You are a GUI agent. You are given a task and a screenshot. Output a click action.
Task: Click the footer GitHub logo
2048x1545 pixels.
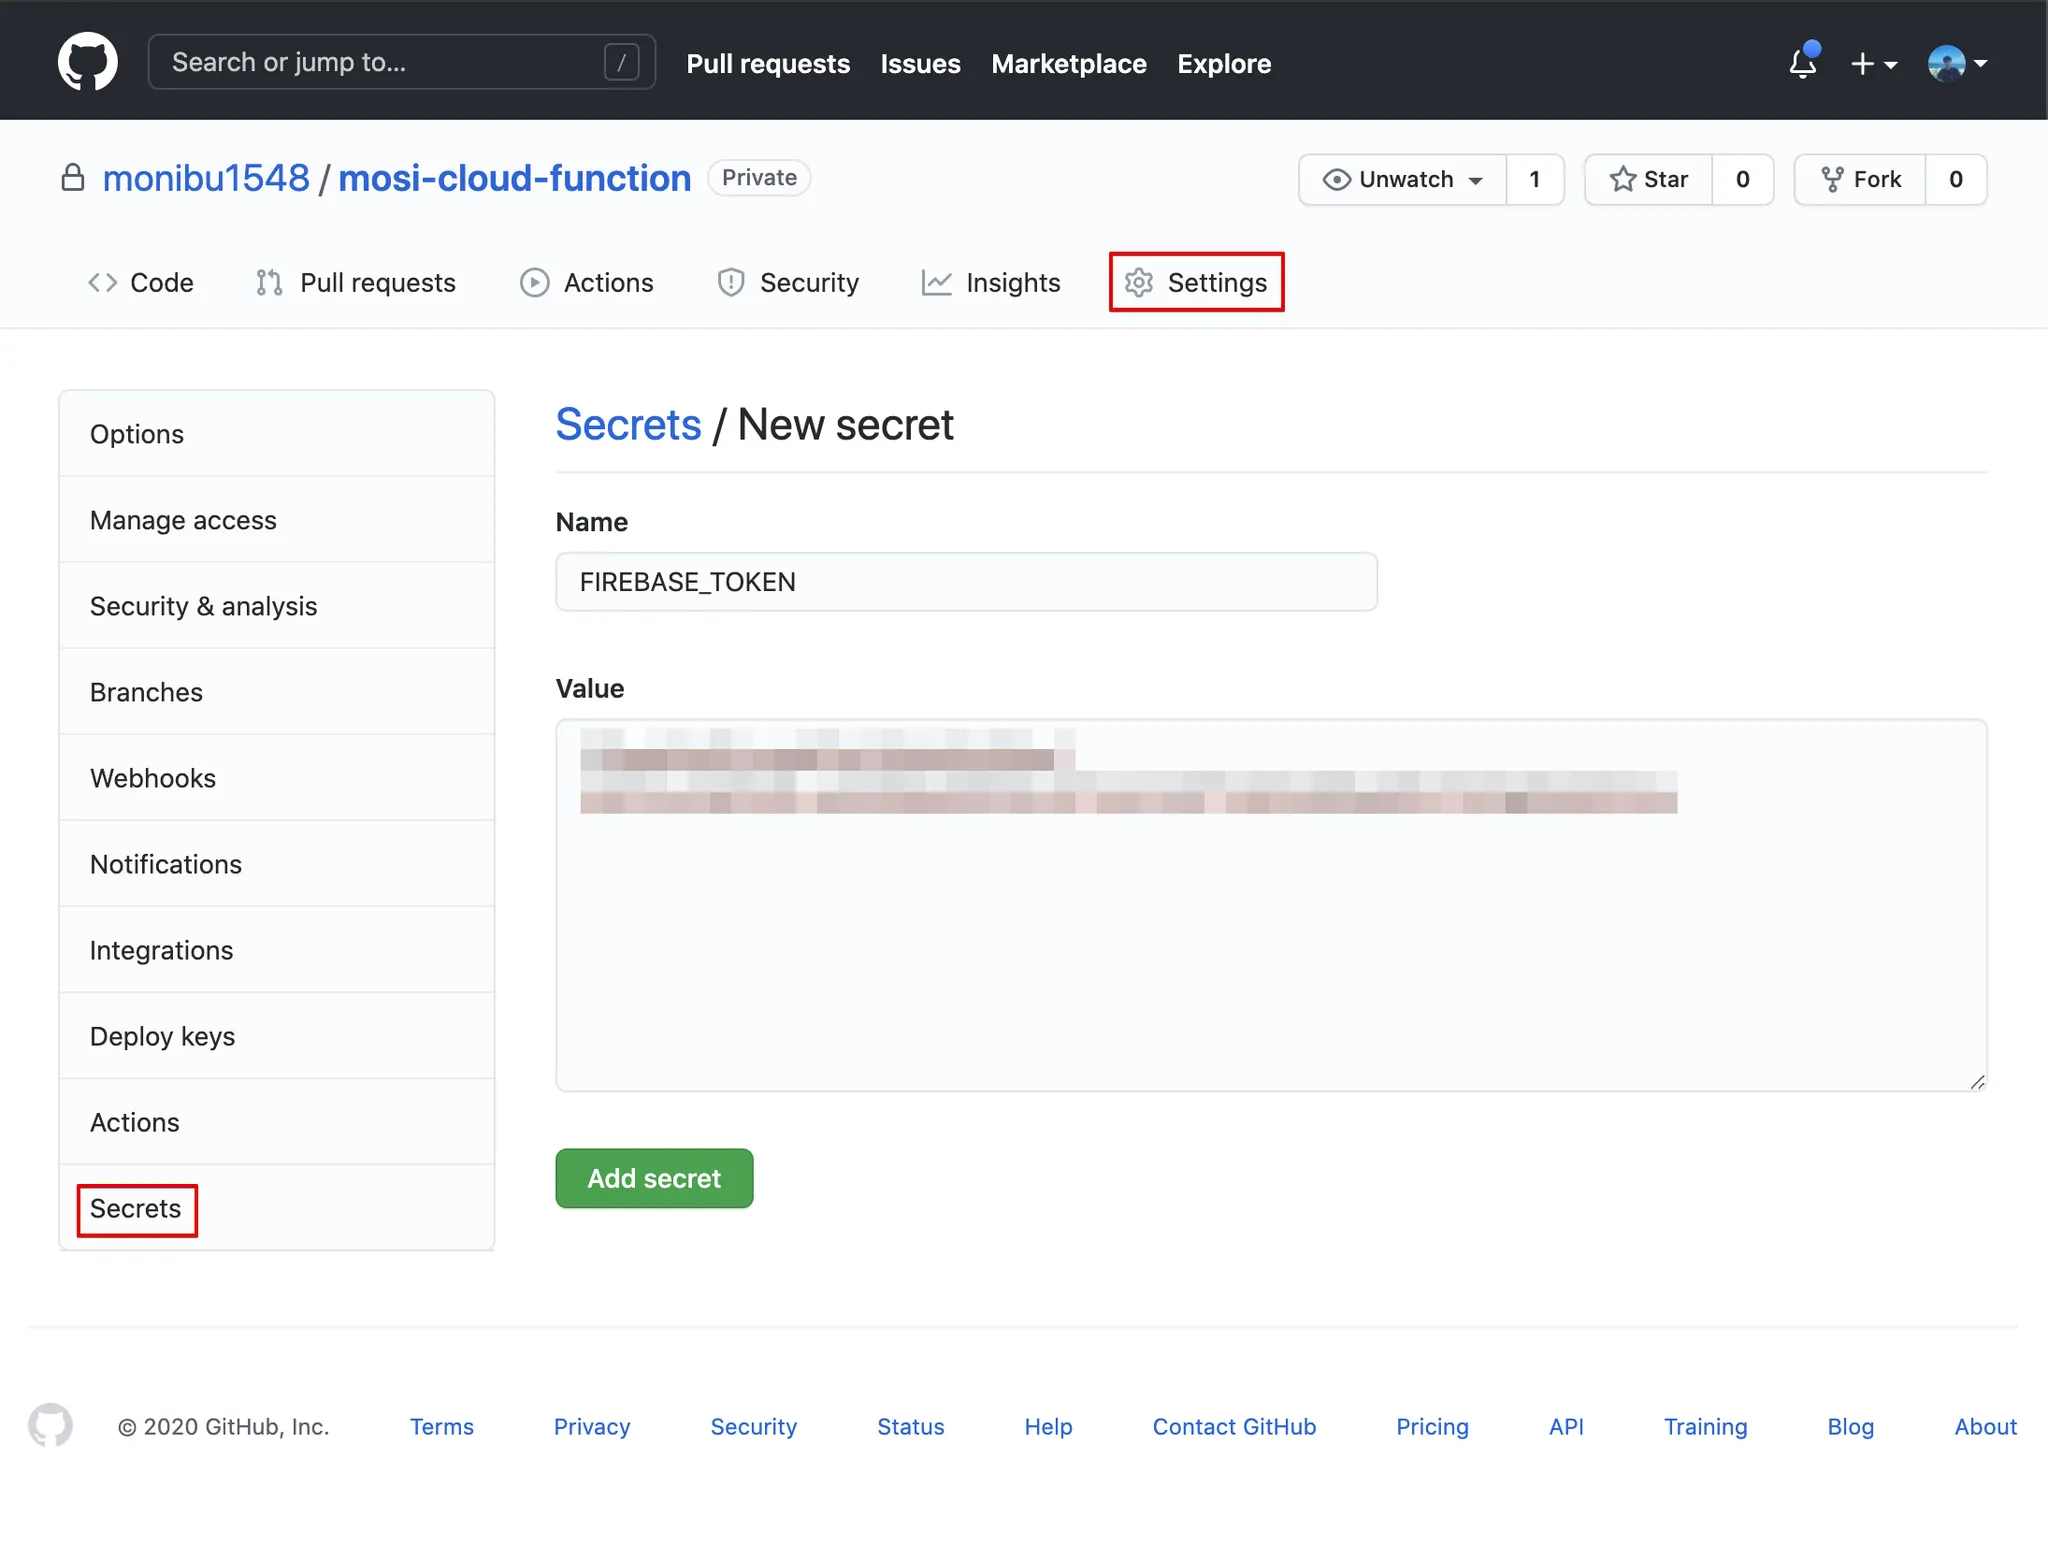pos(50,1425)
